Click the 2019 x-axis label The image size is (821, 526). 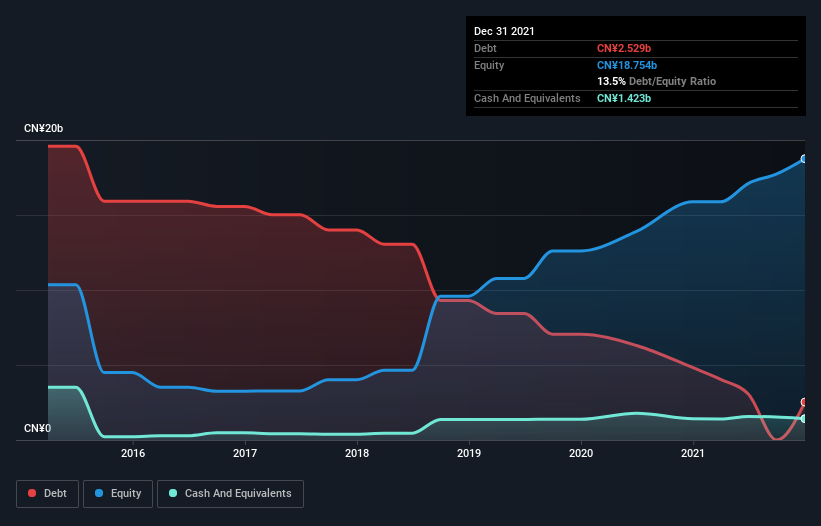point(469,453)
